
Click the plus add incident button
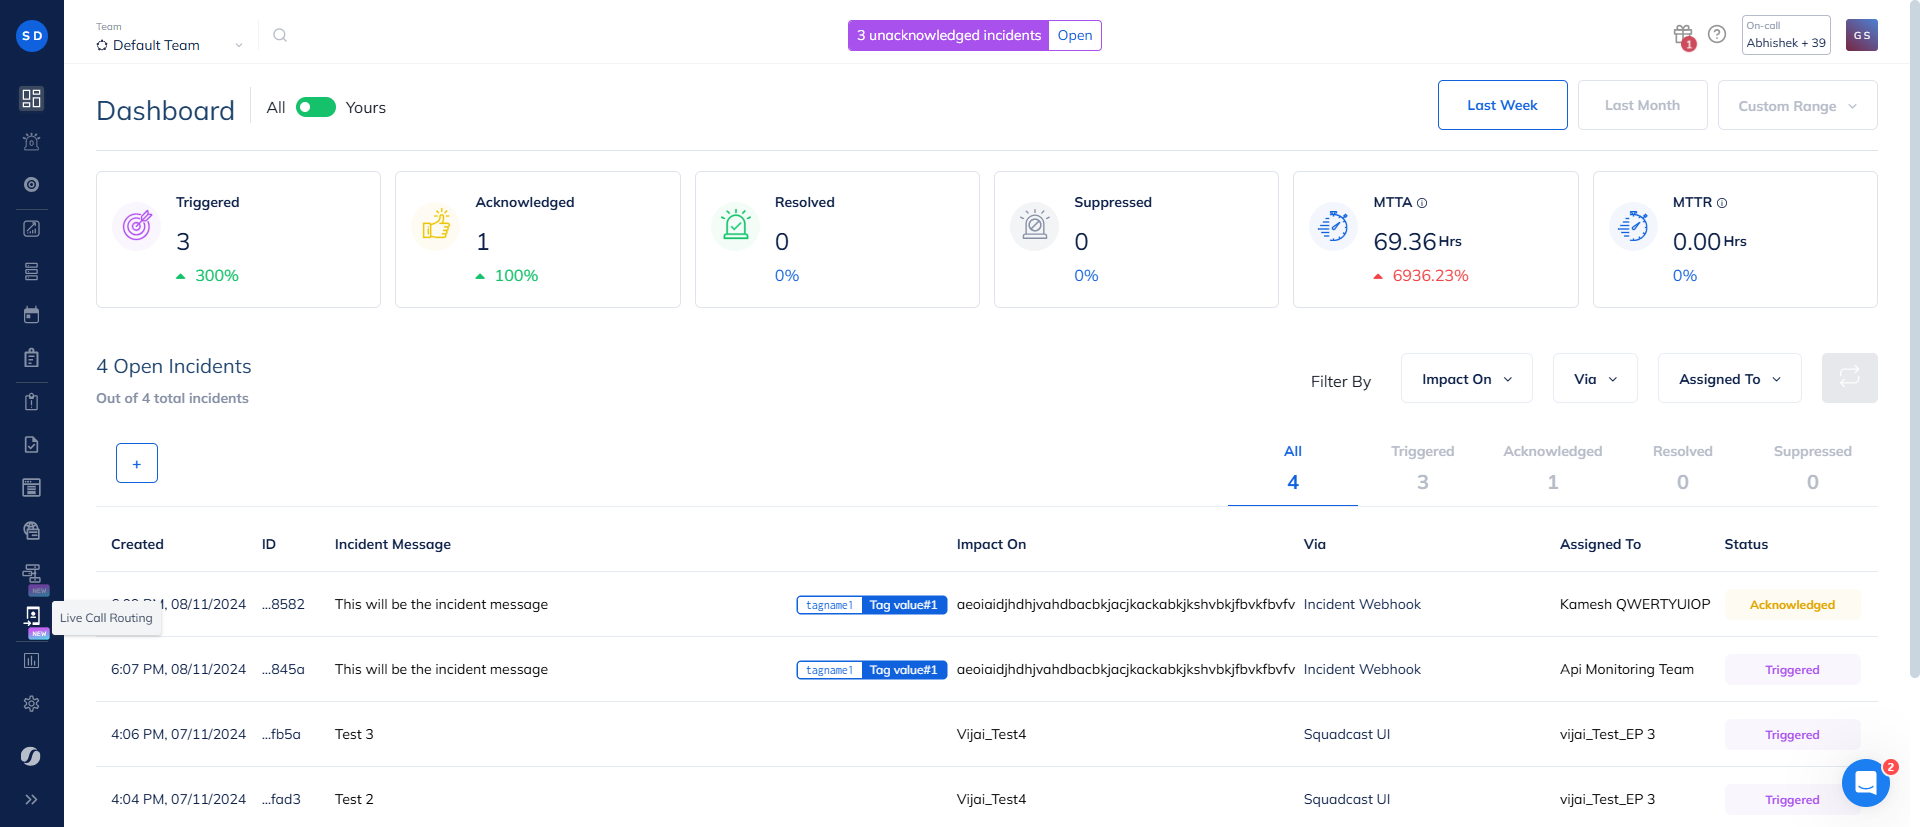pos(137,463)
